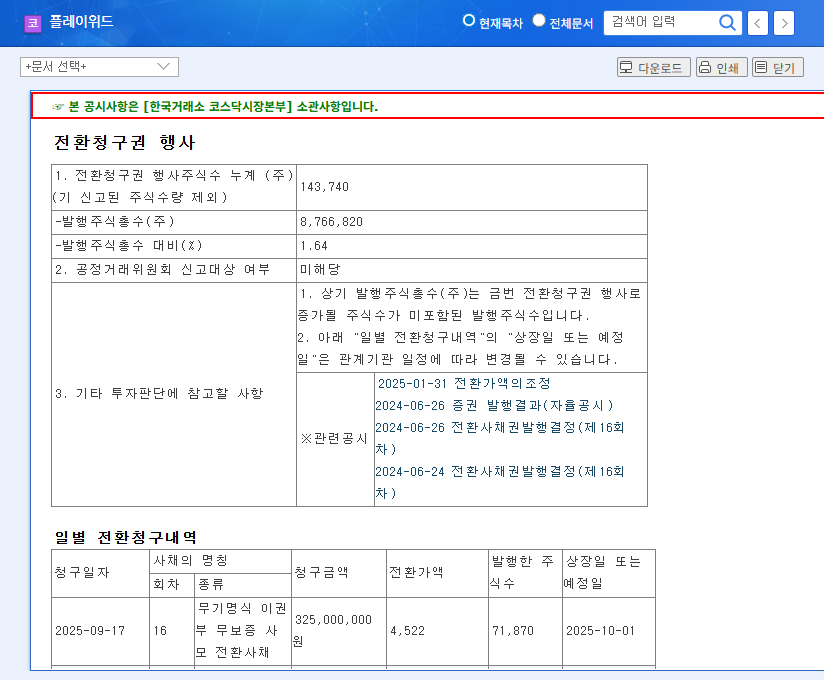
Task: Select the 전체문서 radio button
Action: [539, 20]
